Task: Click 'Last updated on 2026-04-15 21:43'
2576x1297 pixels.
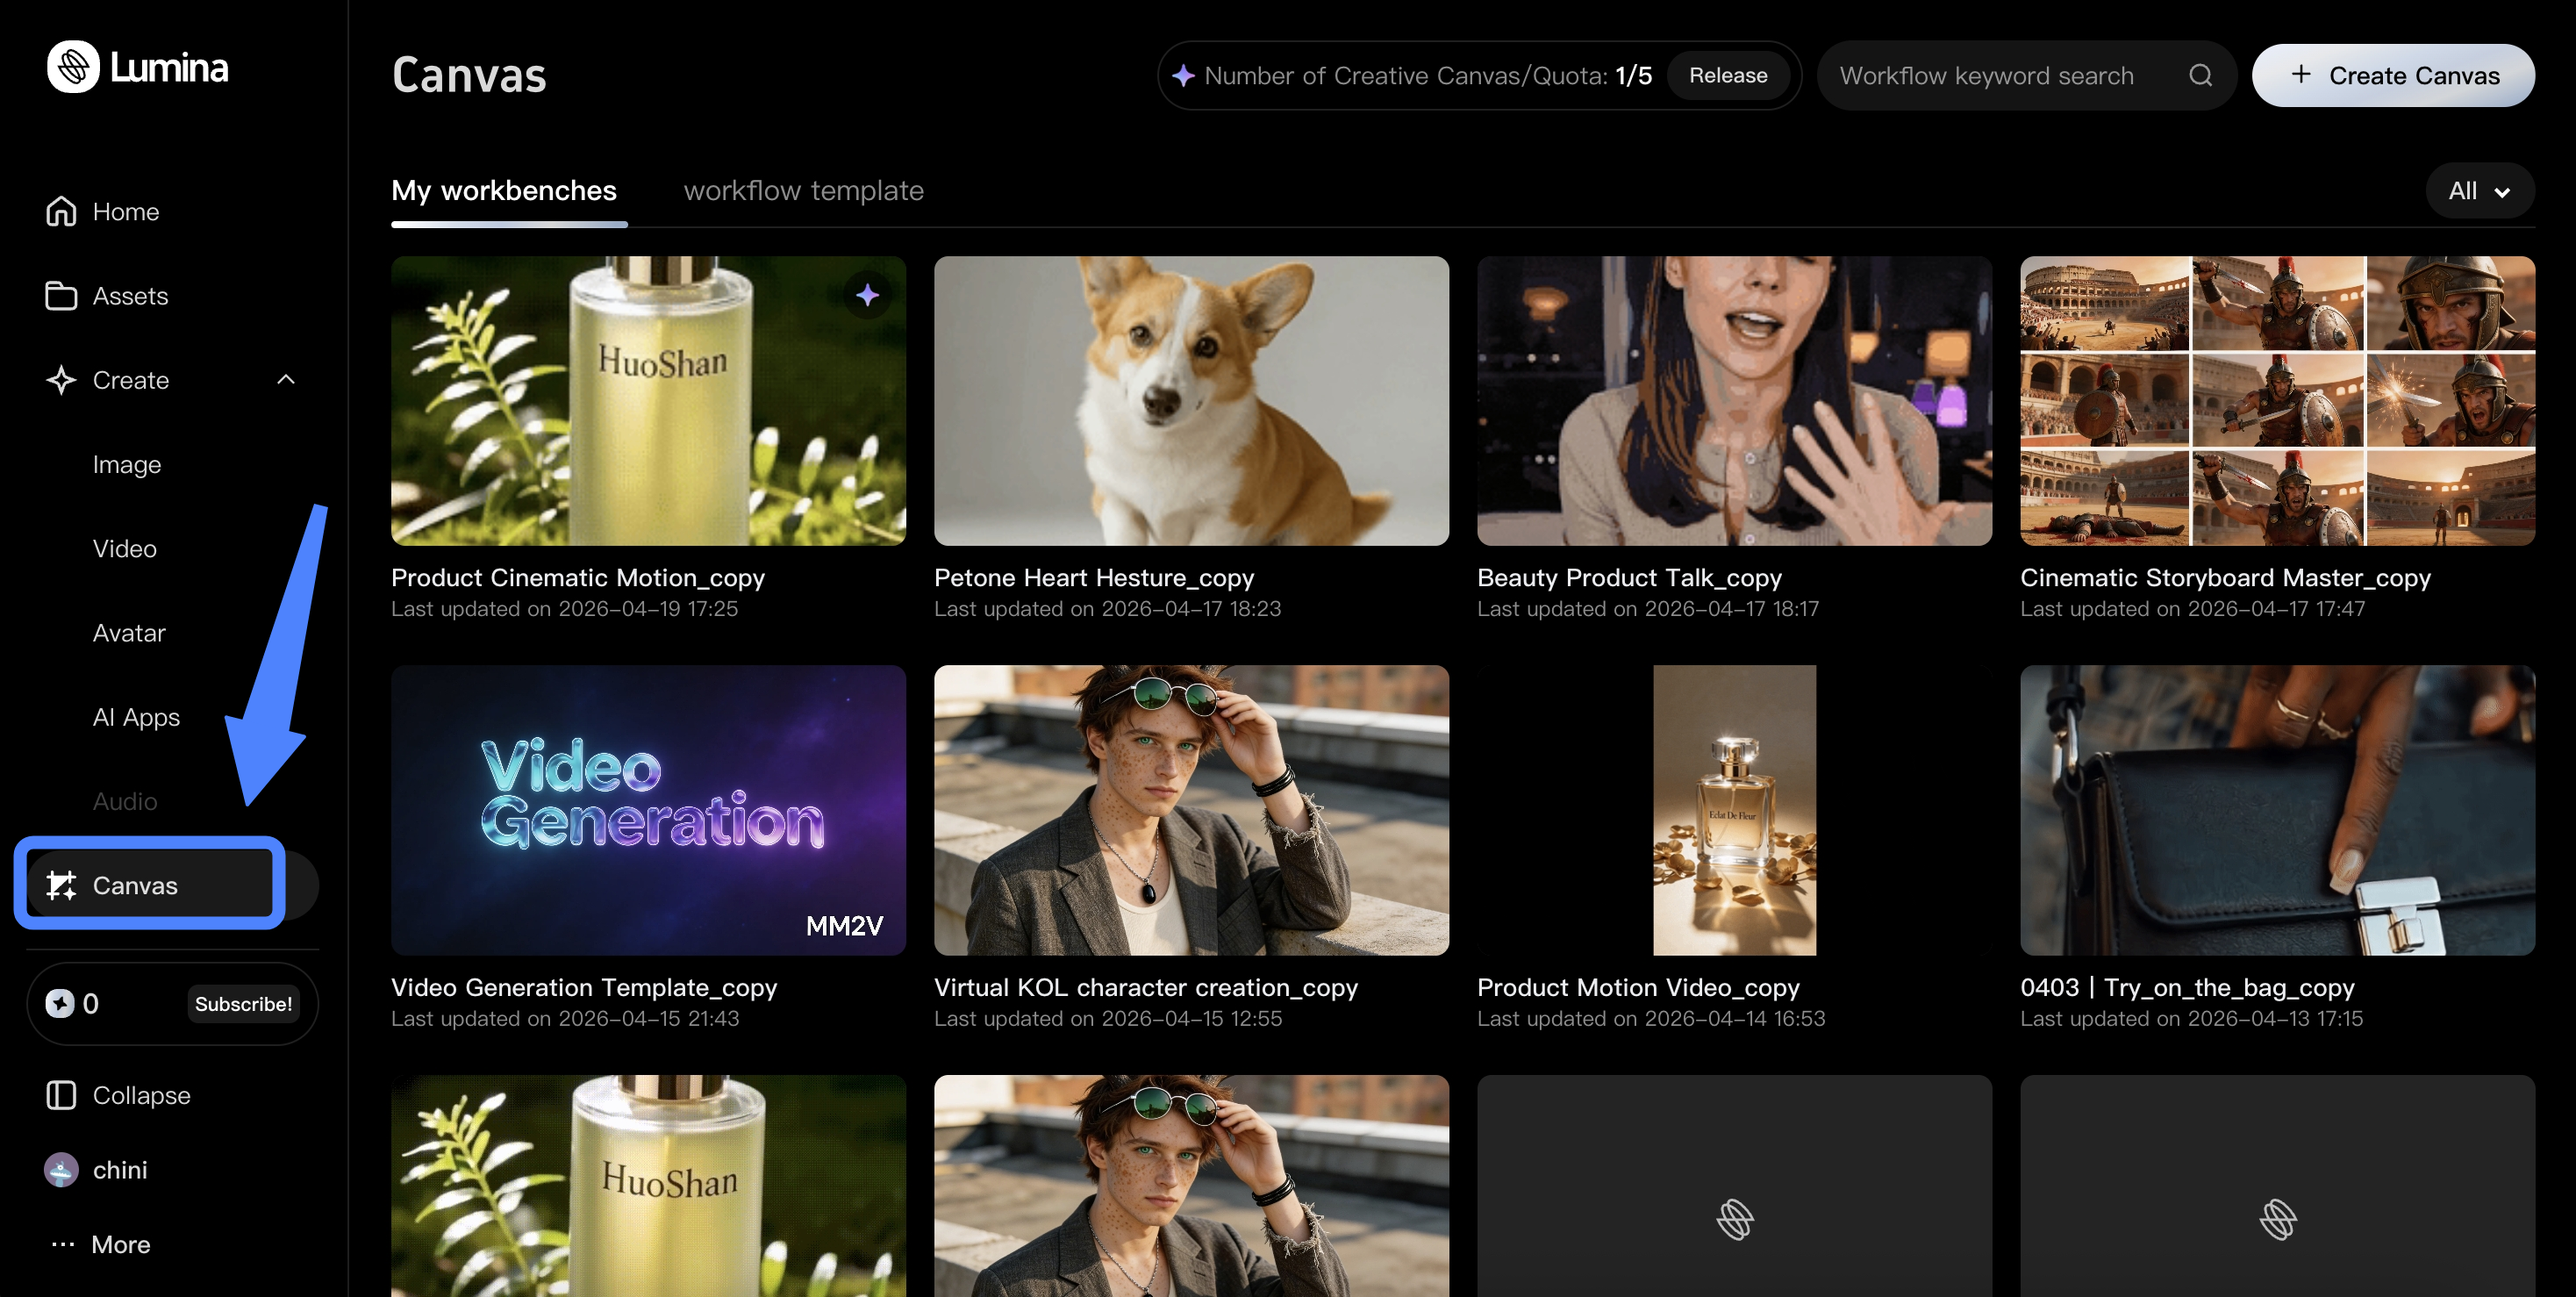Action: coord(565,1018)
